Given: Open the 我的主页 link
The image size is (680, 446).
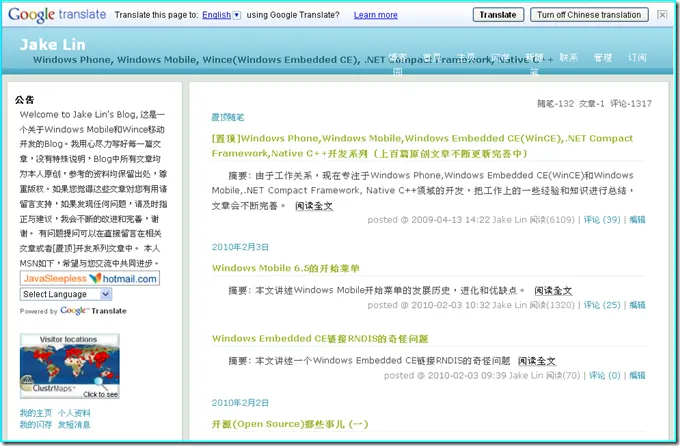Looking at the screenshot, I should coord(36,413).
